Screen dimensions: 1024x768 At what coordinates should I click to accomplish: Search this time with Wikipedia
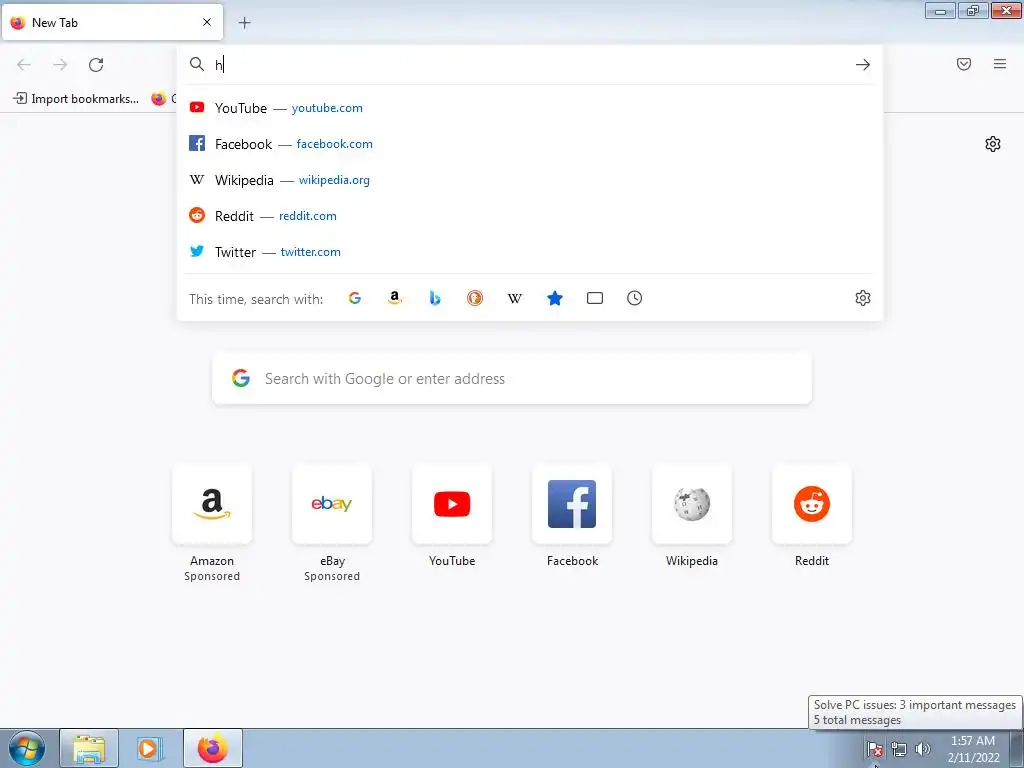click(515, 298)
